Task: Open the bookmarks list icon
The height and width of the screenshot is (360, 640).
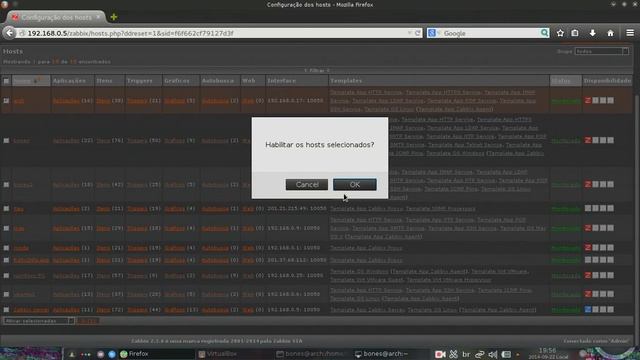Action: point(575,33)
